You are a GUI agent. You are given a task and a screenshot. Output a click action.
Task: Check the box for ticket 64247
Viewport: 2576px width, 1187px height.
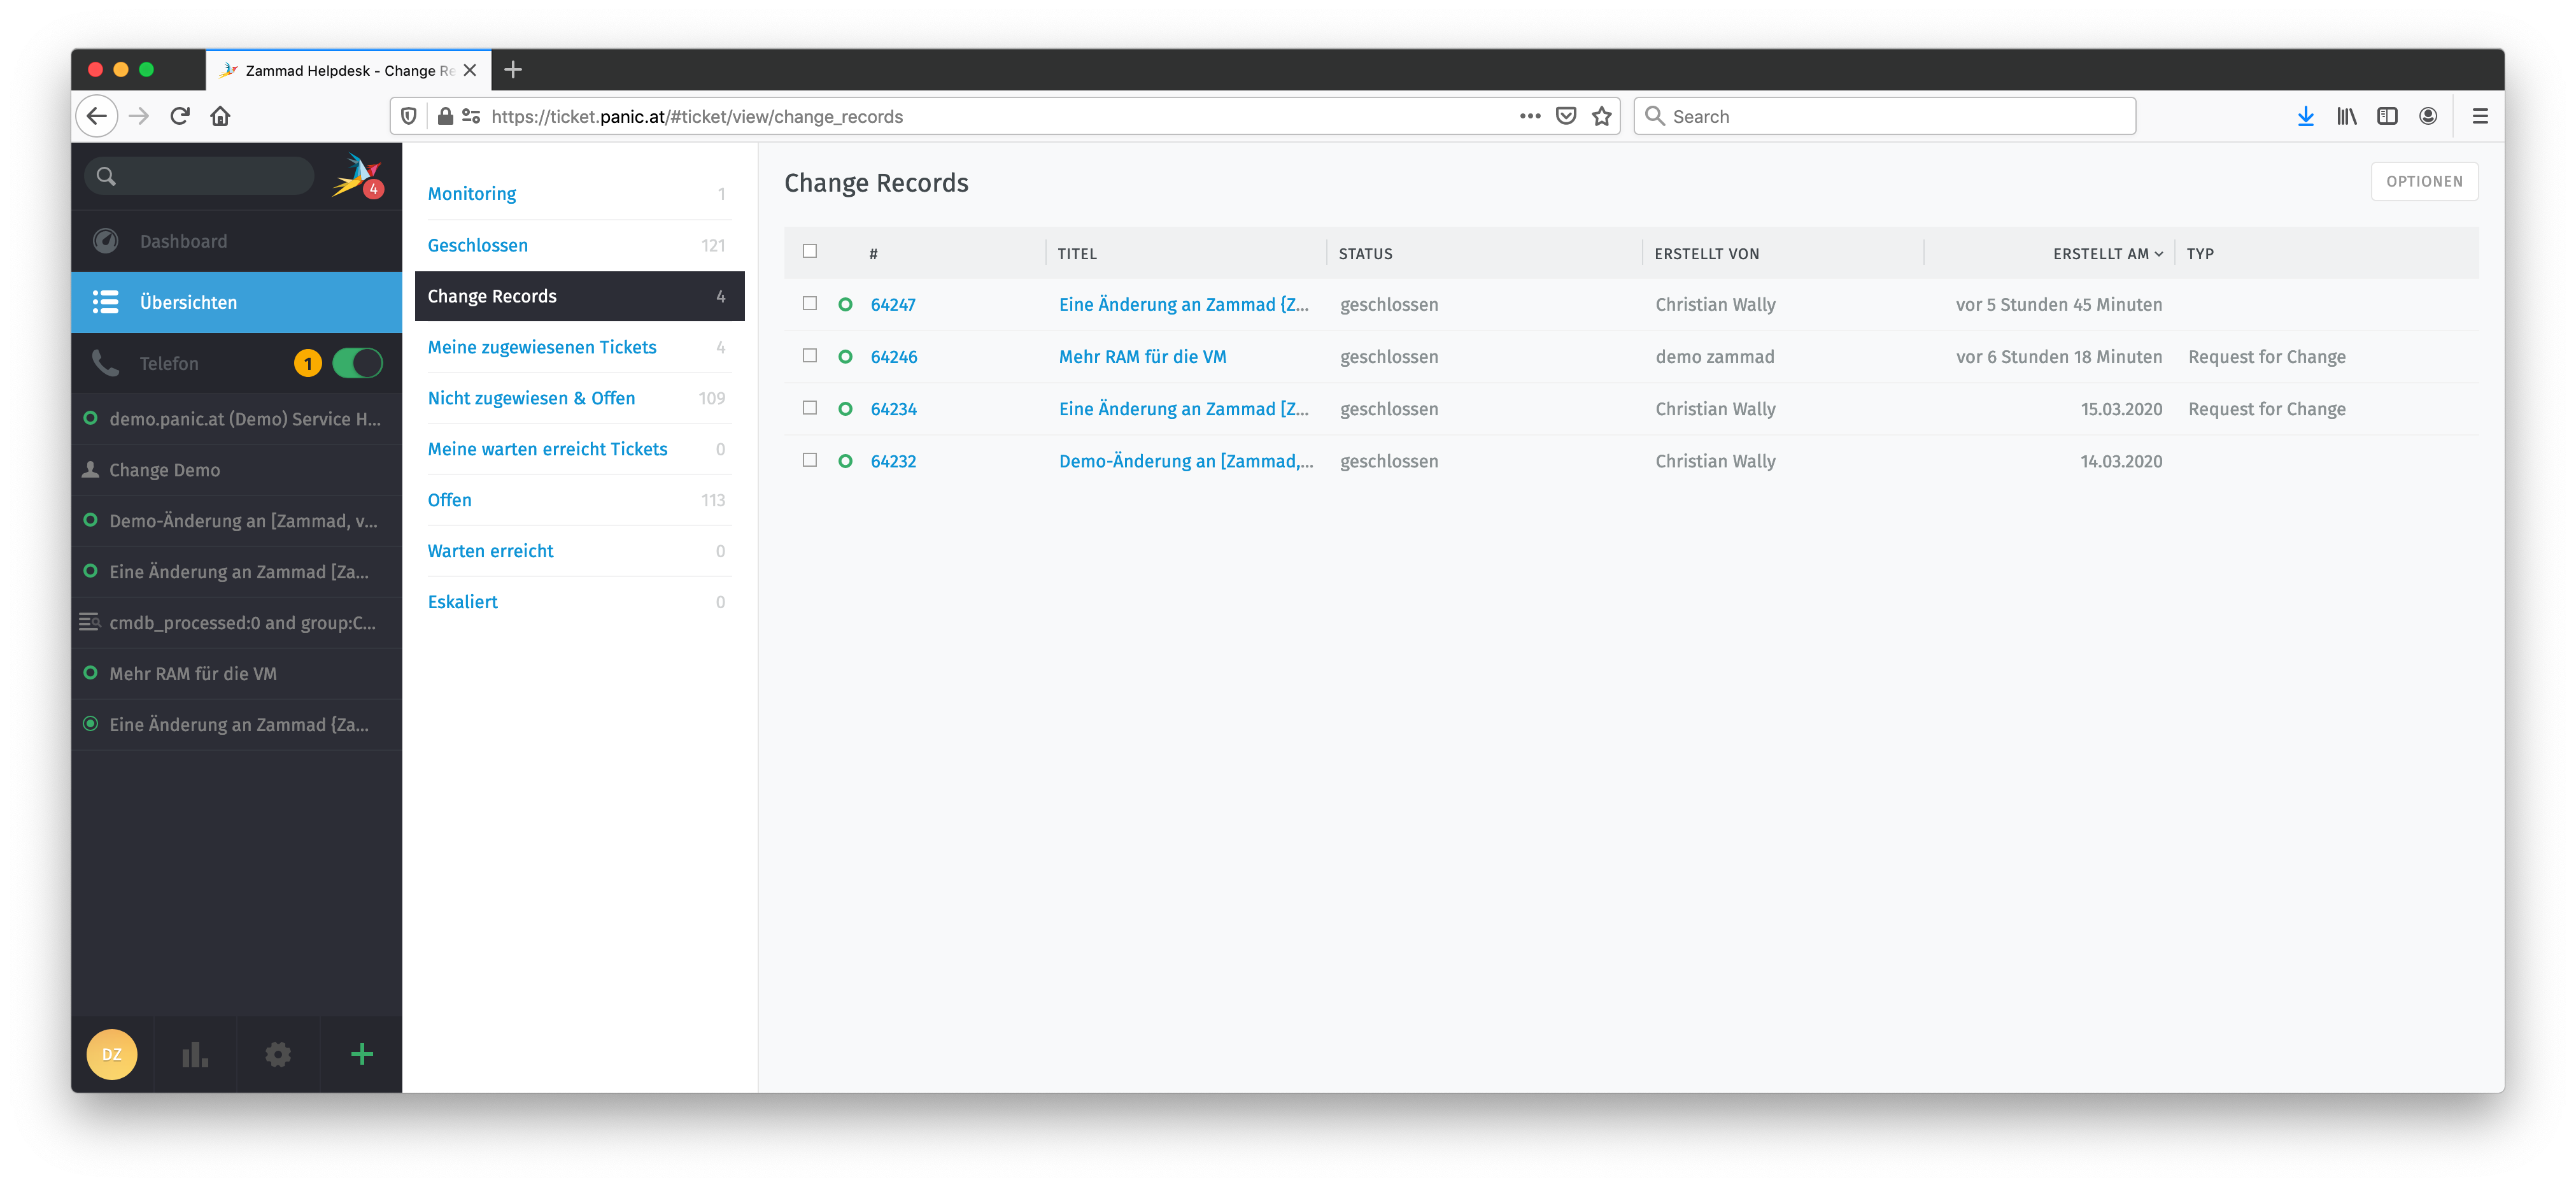pyautogui.click(x=810, y=303)
